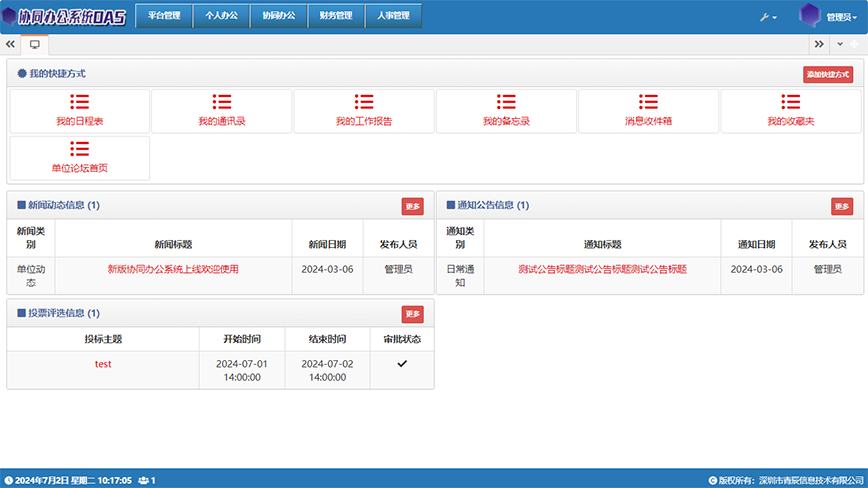Click the OAS logo at top left
868x488 pixels.
[64, 16]
